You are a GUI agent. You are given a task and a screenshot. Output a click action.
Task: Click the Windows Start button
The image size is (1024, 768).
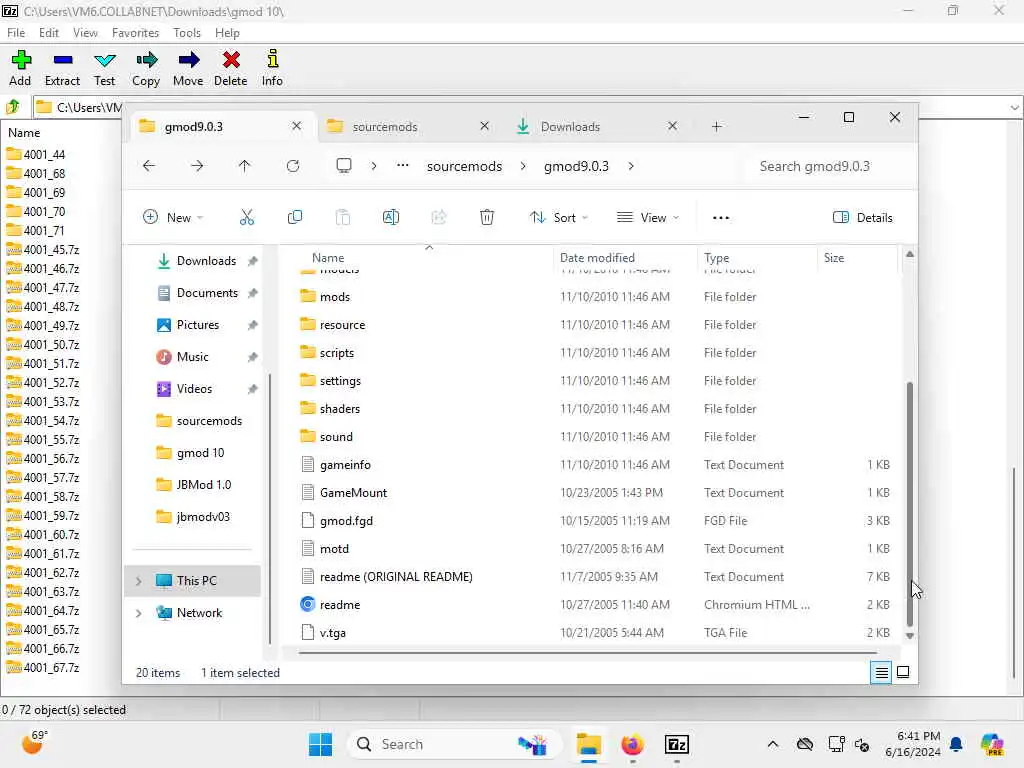[x=320, y=744]
